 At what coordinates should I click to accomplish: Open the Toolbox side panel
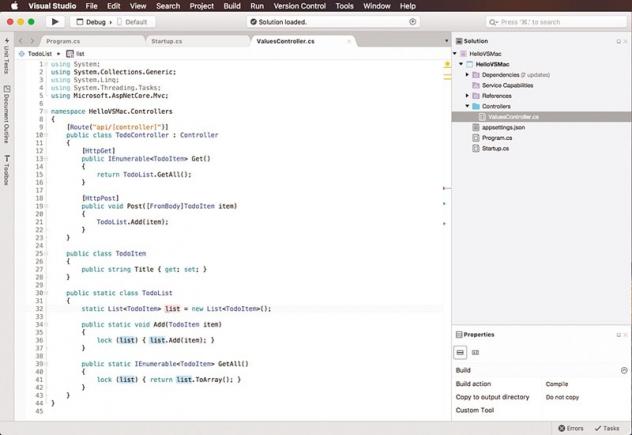click(6, 171)
